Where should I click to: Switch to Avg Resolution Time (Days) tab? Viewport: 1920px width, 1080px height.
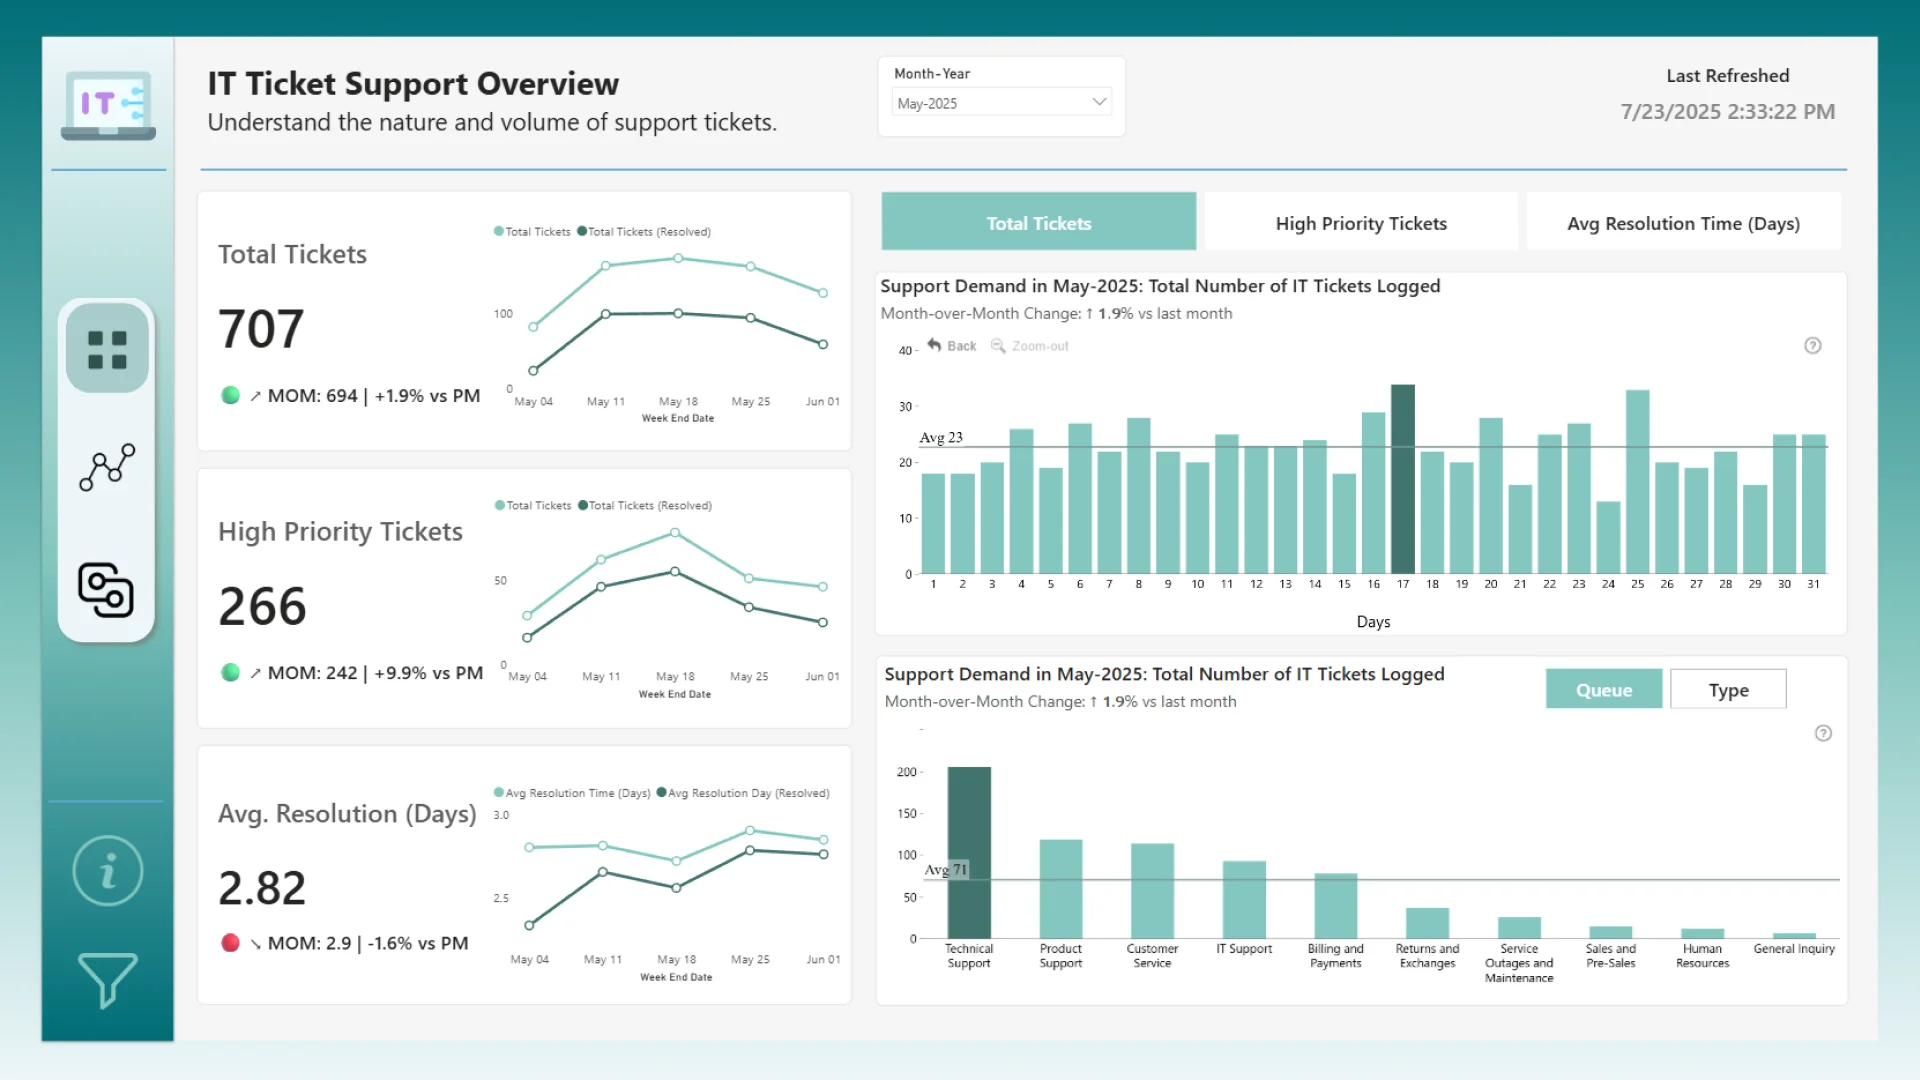[x=1683, y=222]
